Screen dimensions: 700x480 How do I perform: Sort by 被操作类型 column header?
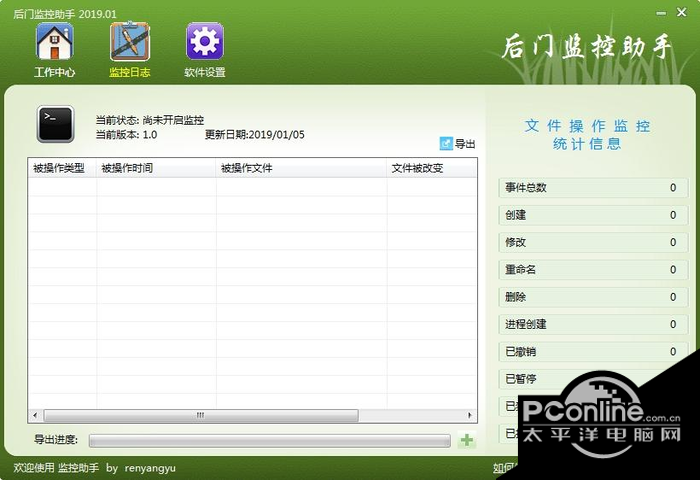coord(62,168)
